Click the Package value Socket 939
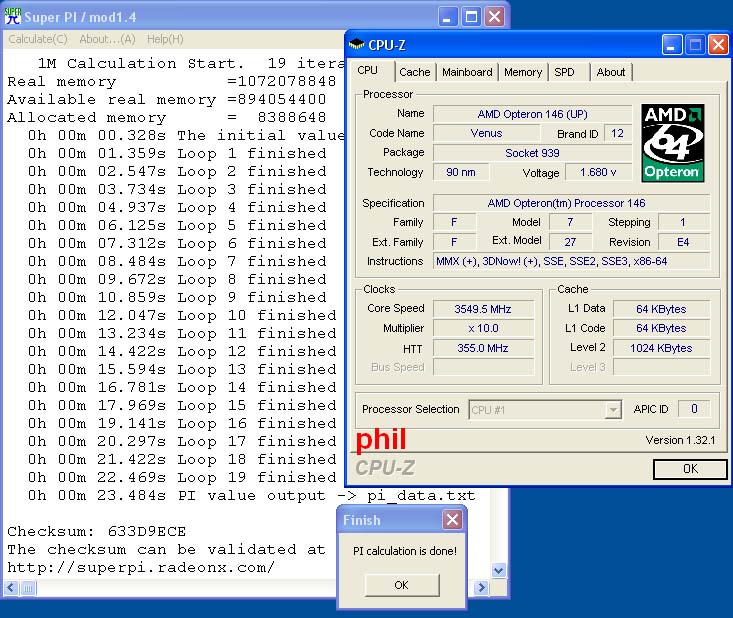Viewport: 733px width, 618px height. pyautogui.click(x=532, y=153)
